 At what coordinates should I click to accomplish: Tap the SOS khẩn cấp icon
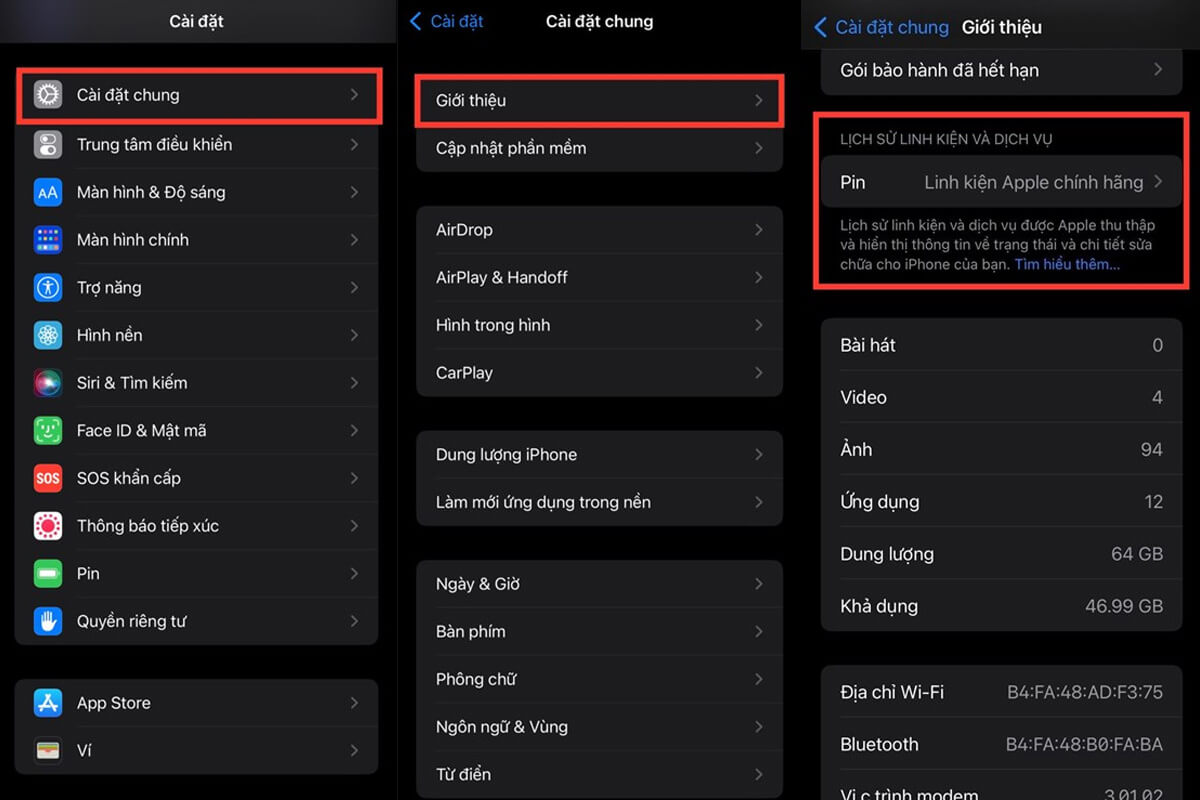[48, 478]
